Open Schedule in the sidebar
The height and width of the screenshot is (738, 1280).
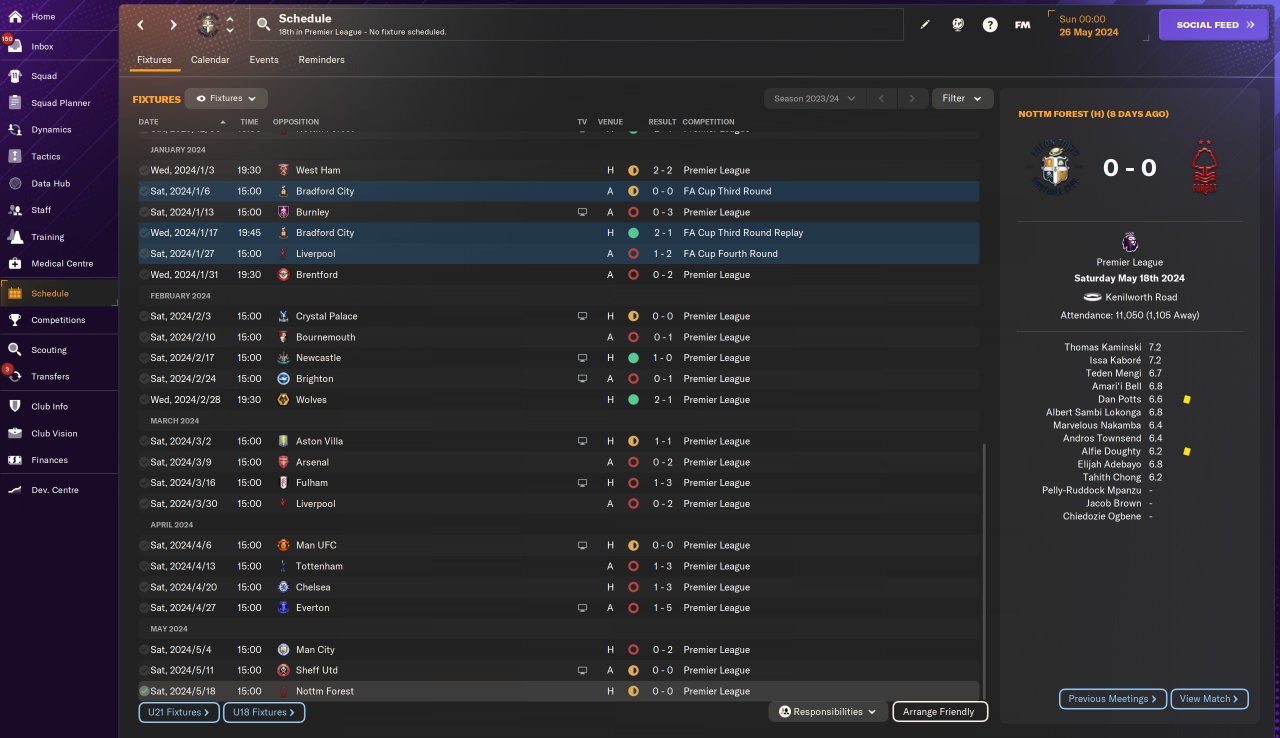coord(50,293)
